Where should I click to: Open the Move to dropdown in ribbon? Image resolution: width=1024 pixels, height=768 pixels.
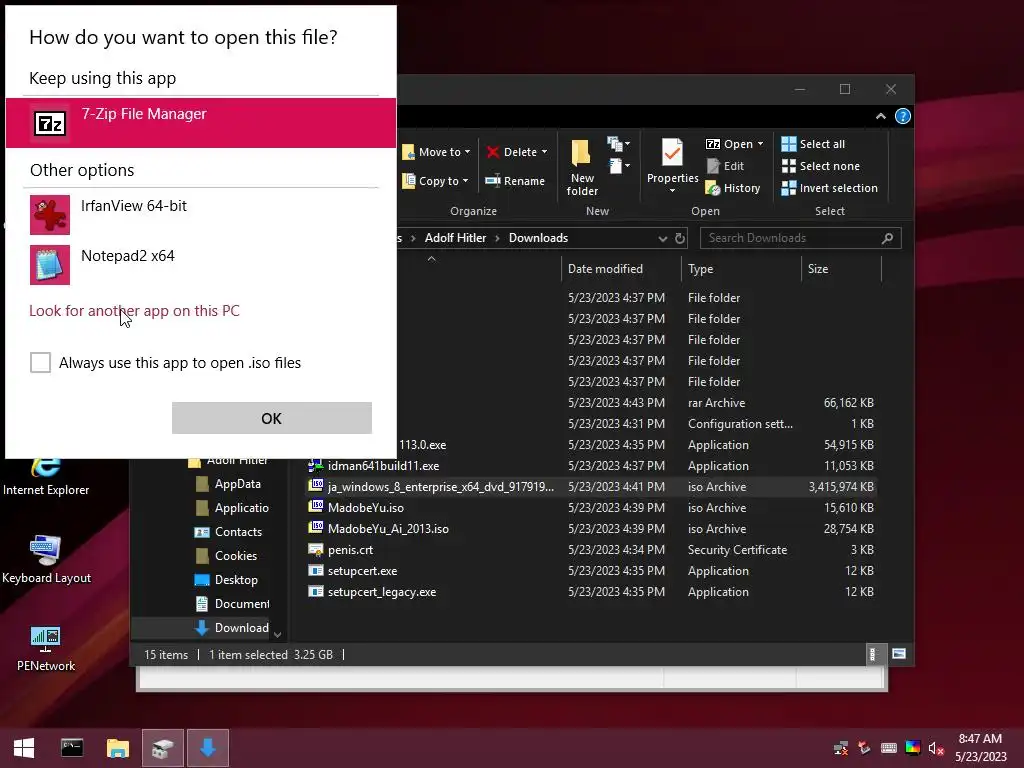tap(436, 152)
